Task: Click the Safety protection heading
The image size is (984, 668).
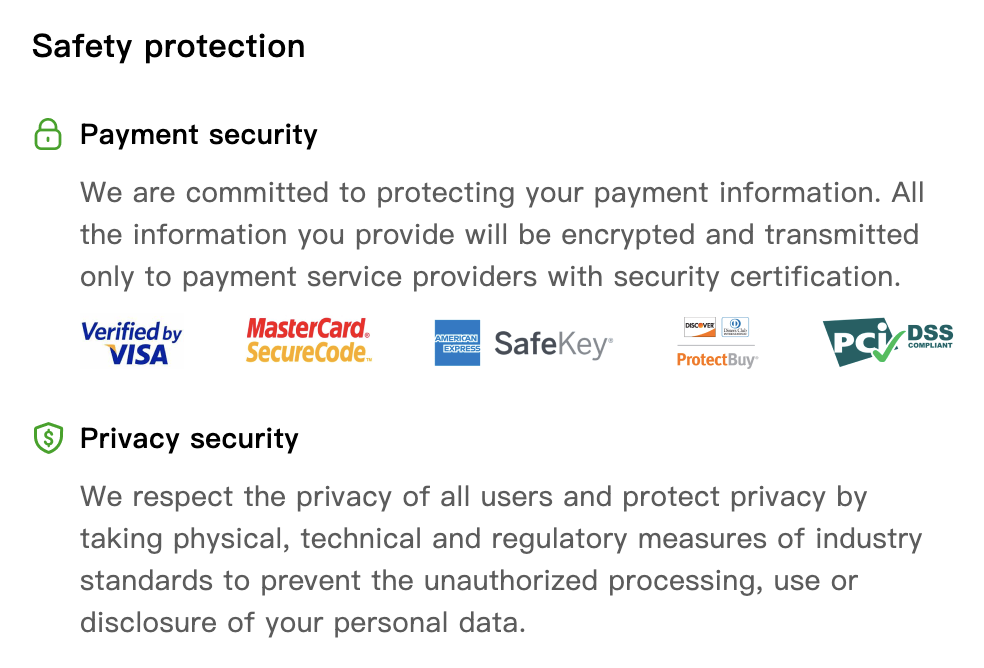Action: click(x=168, y=46)
